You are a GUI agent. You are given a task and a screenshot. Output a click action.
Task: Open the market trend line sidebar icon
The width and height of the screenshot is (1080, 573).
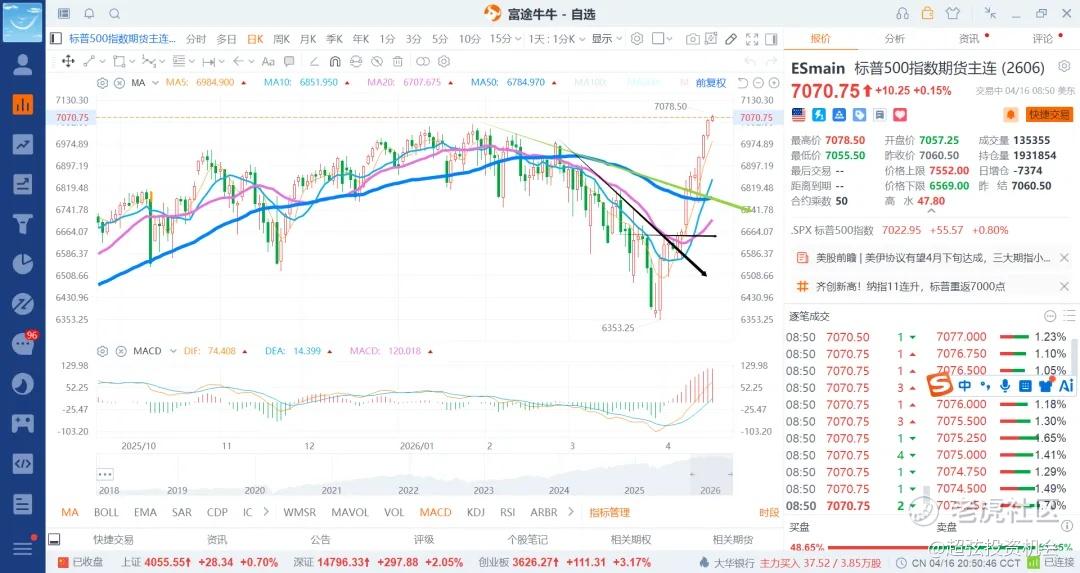tap(23, 145)
